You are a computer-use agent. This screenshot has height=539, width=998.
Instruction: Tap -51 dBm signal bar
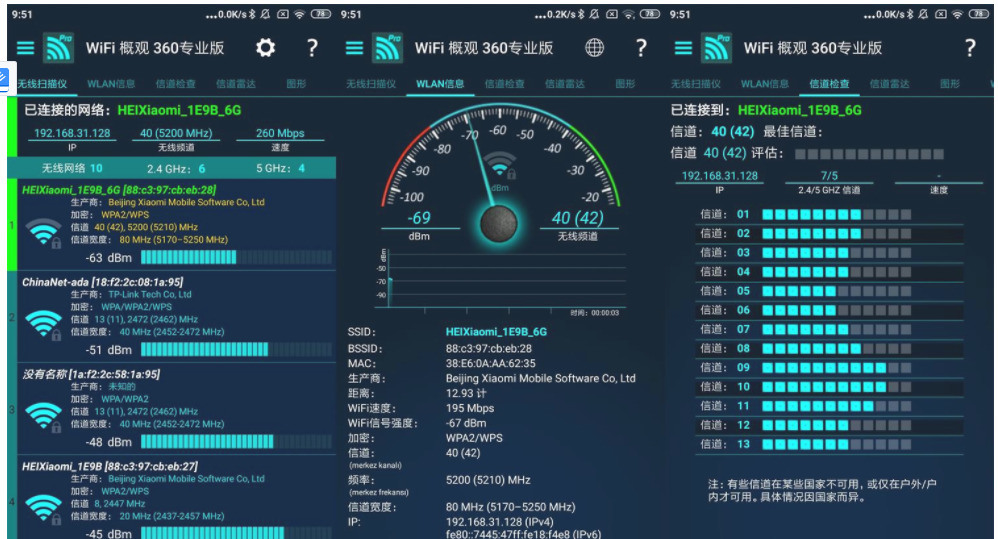click(x=236, y=349)
